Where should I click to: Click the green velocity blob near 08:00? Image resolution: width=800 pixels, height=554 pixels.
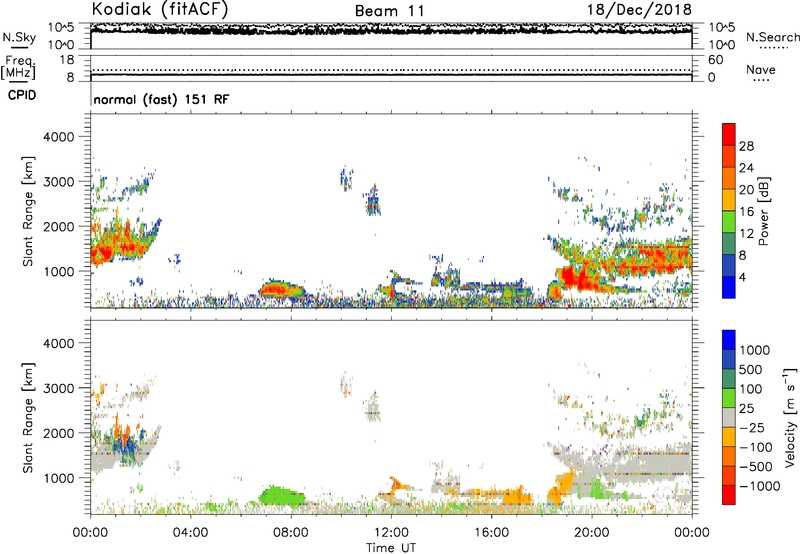(x=281, y=495)
